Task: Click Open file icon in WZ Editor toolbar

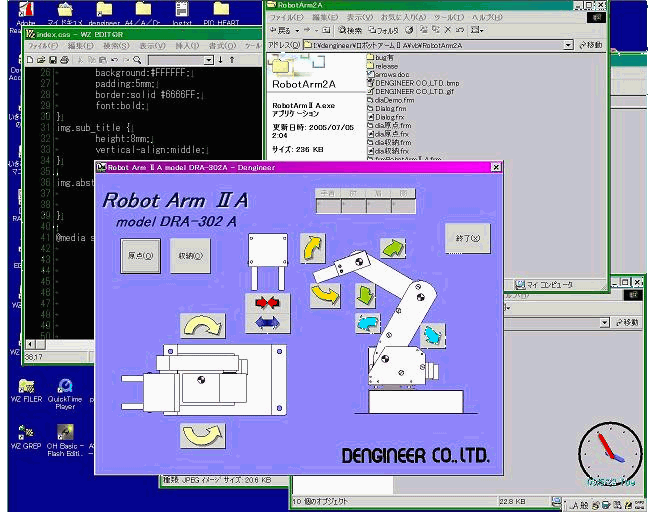Action: click(41, 60)
